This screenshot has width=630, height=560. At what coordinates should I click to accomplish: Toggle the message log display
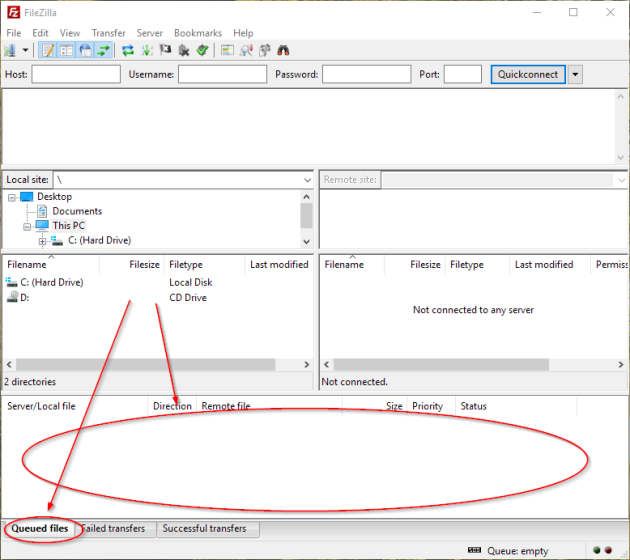[x=47, y=51]
